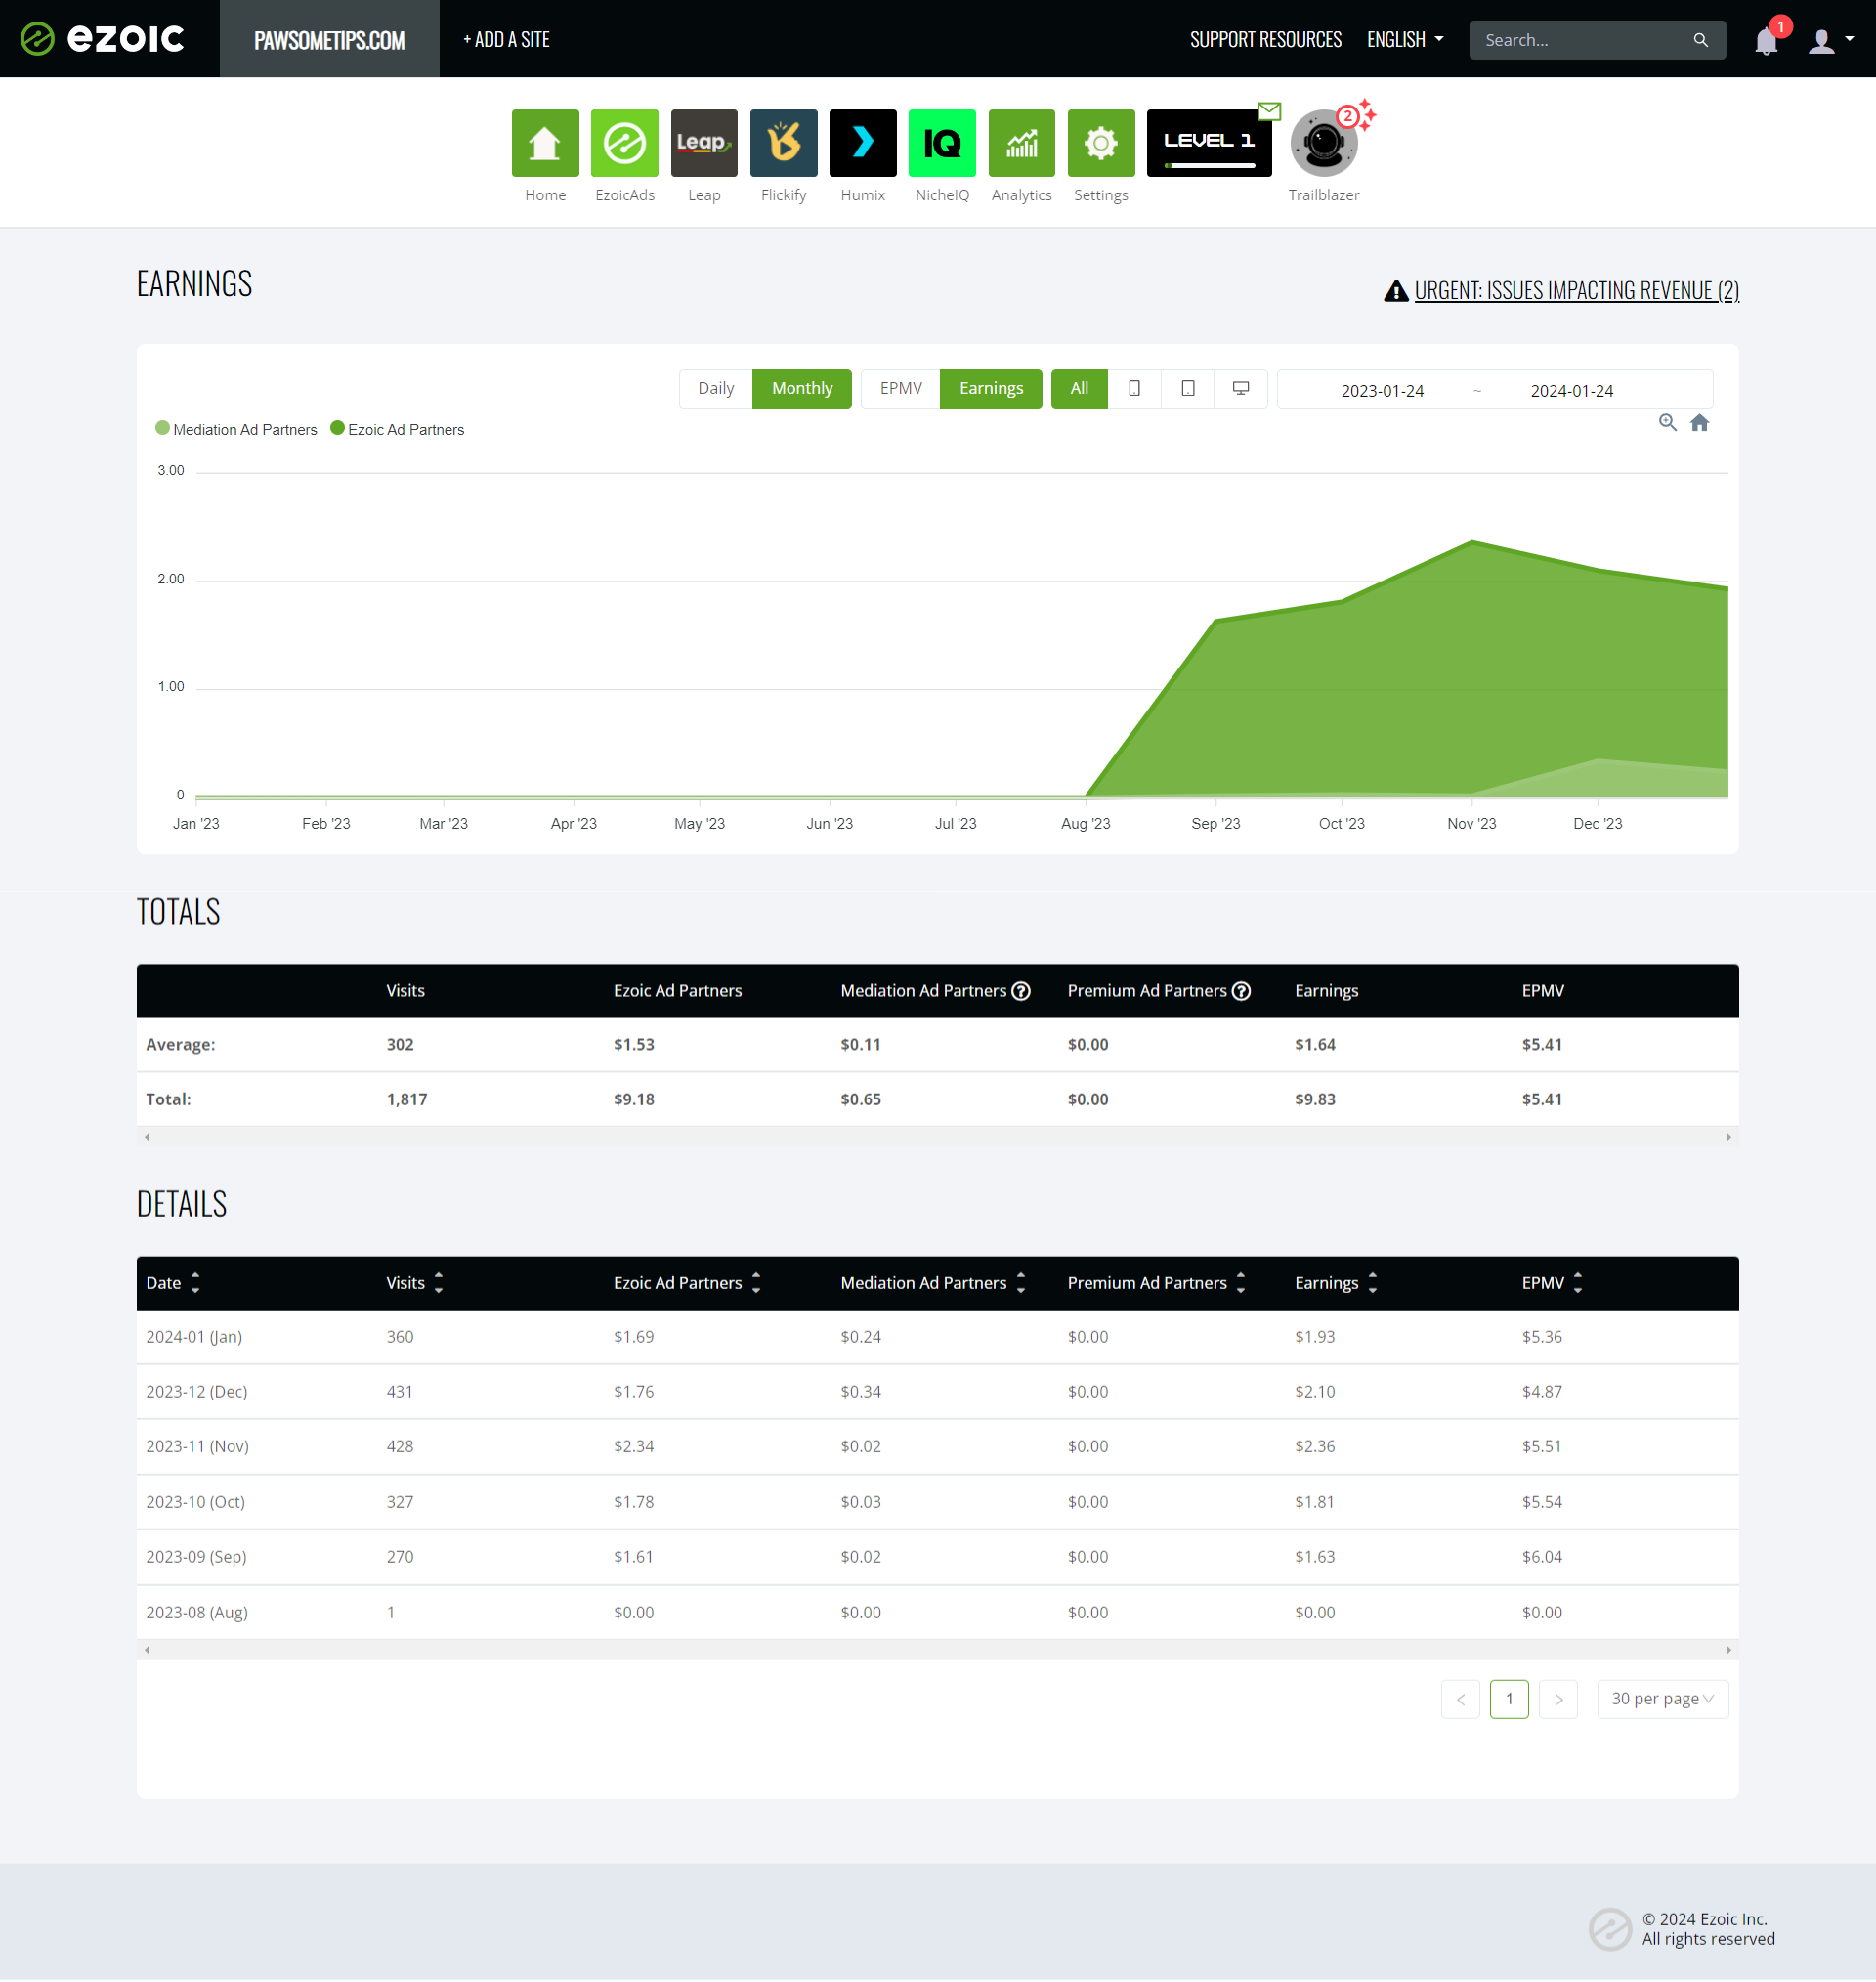Open the Humix icon

[863, 143]
